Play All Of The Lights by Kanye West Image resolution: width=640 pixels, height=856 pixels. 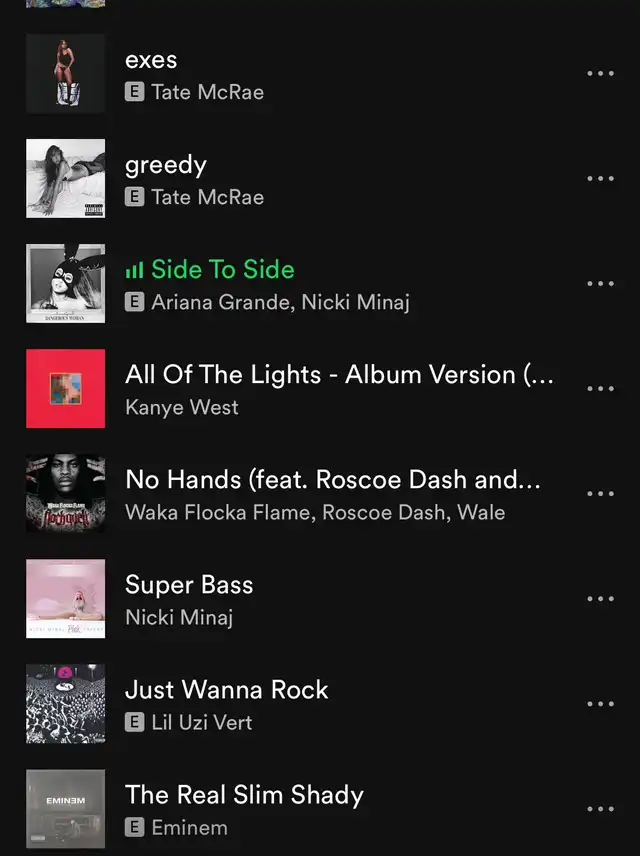(320, 389)
